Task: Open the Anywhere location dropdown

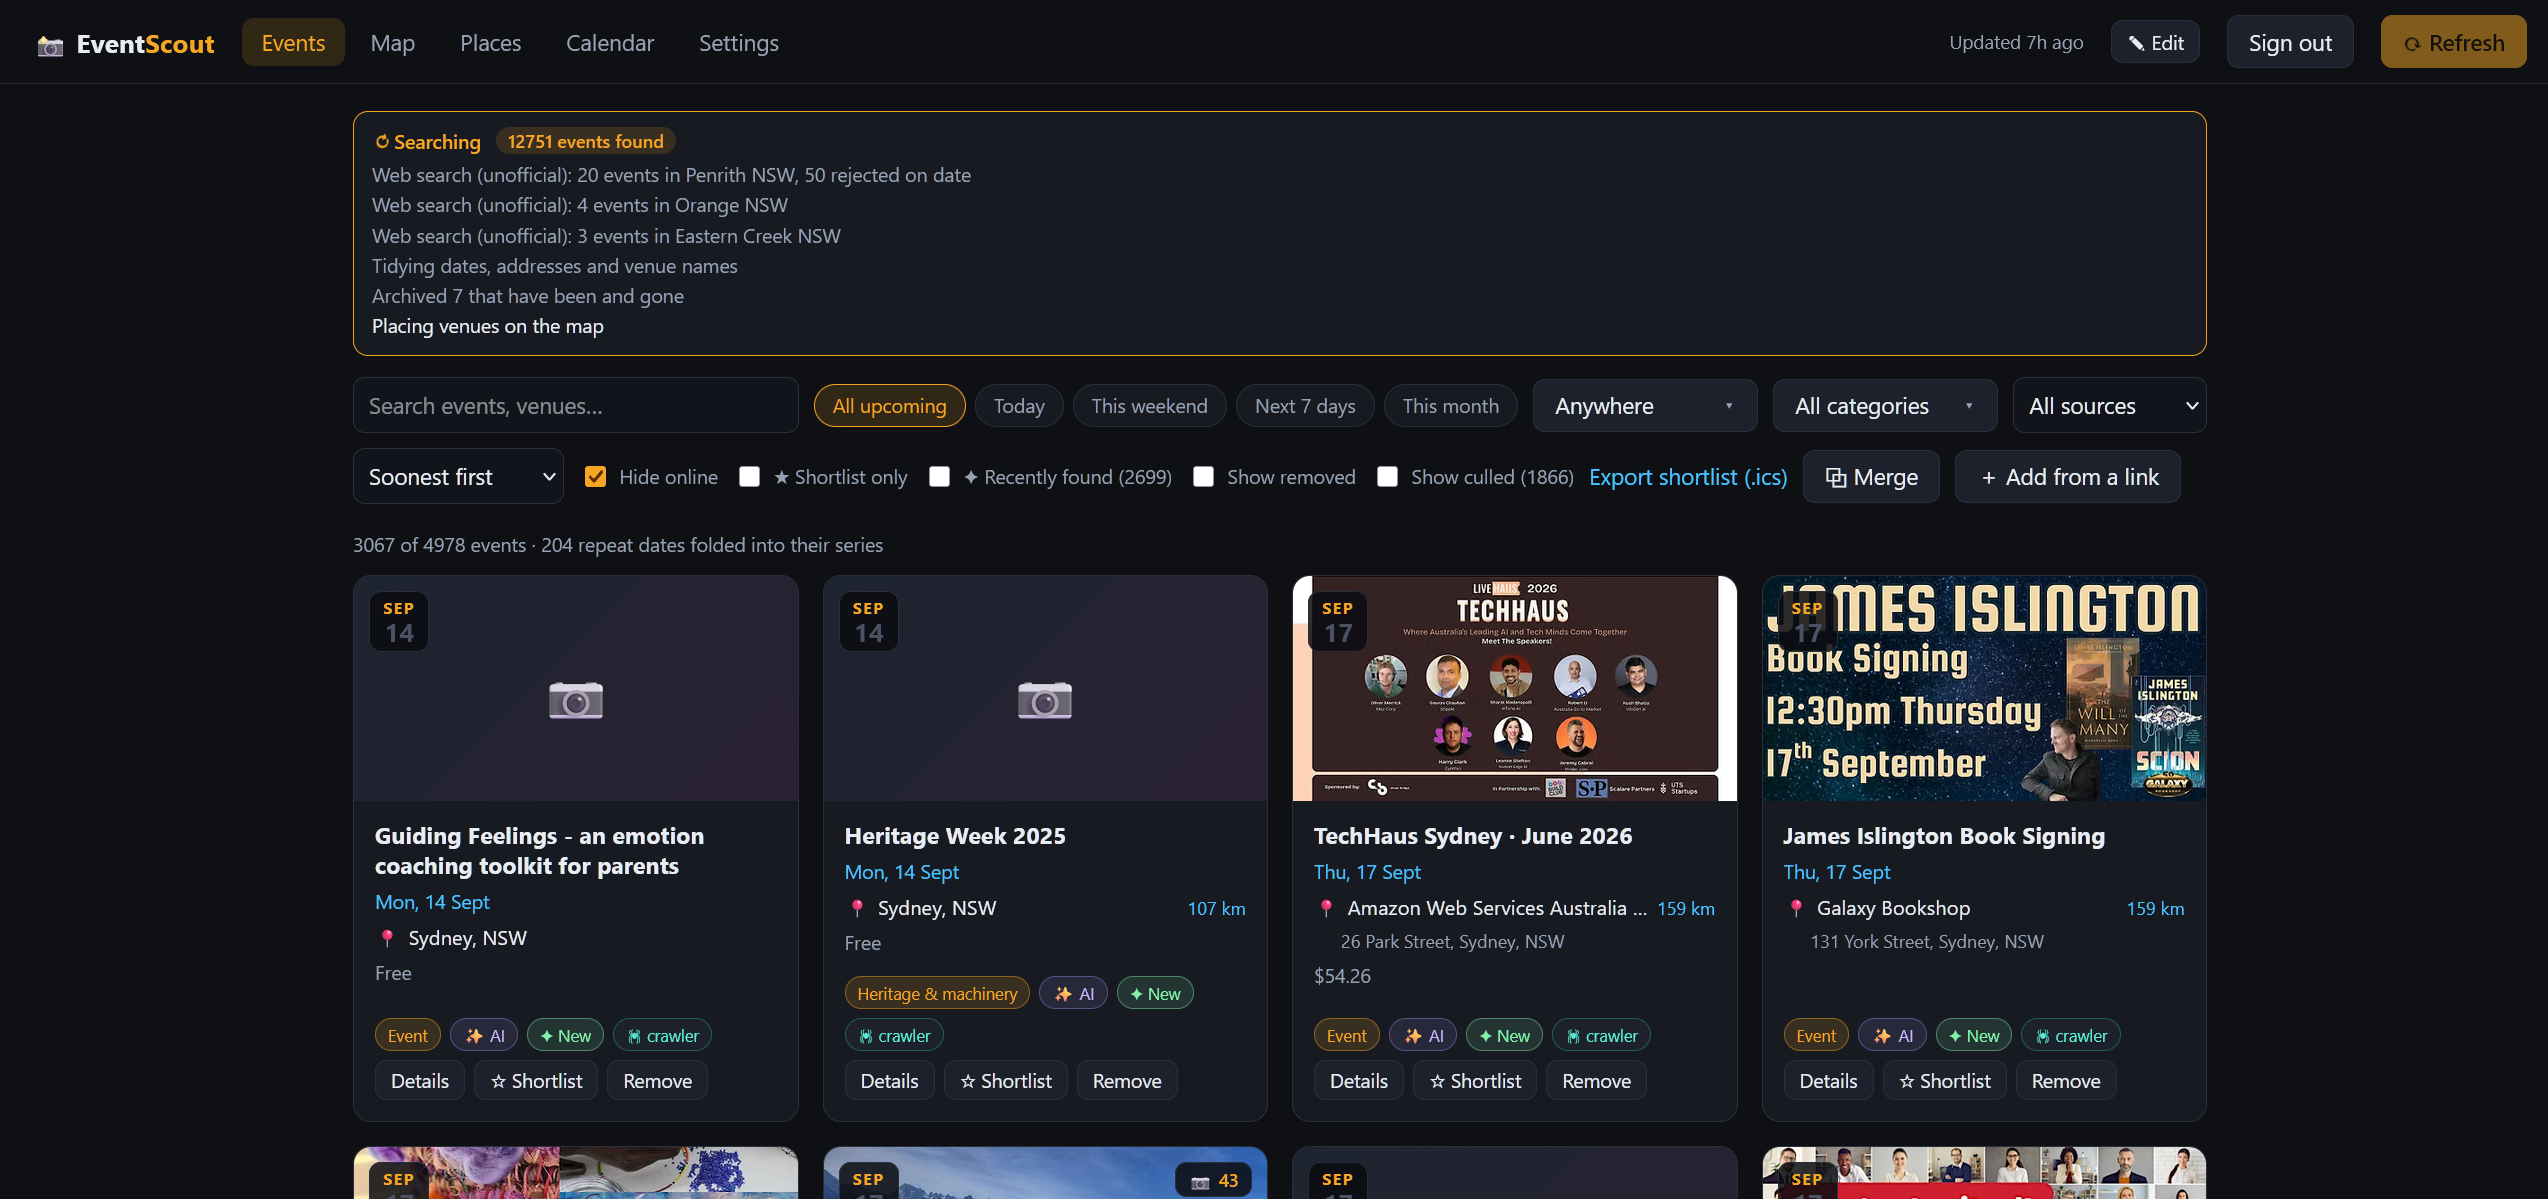Action: click(1645, 406)
